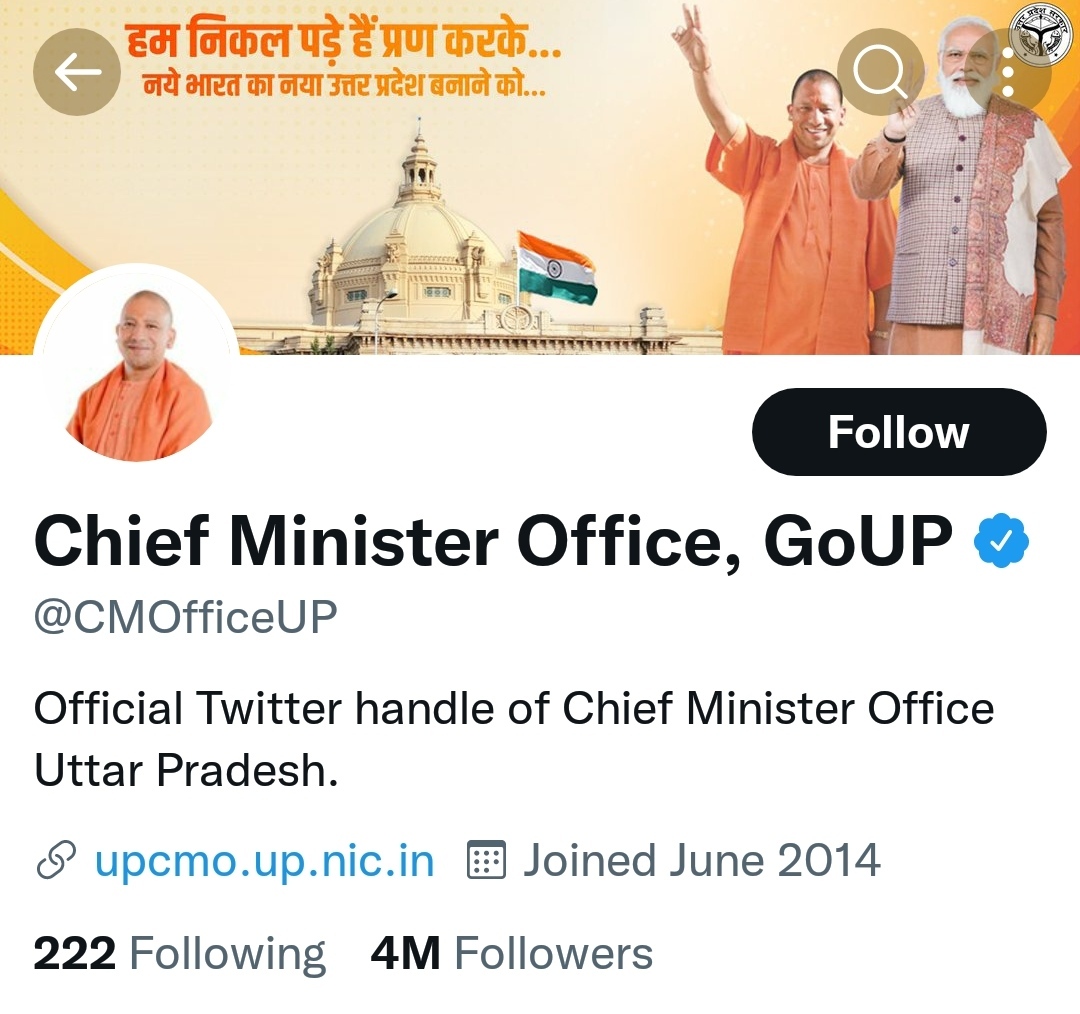This screenshot has width=1080, height=1014.
Task: Click the Joined June 2014 text
Action: click(702, 860)
